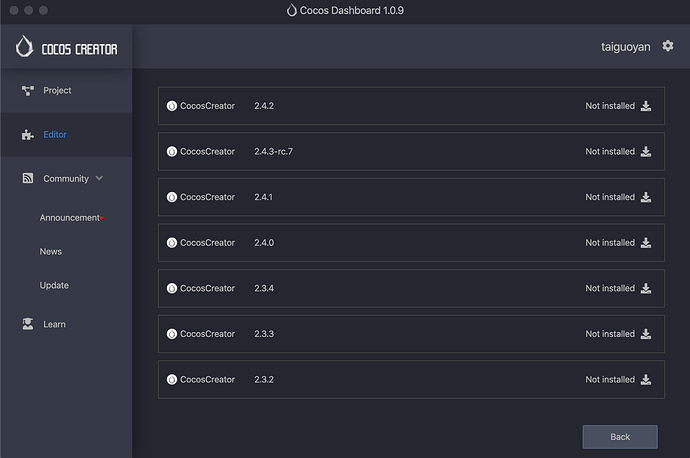Viewport: 690px width, 458px height.
Task: Collapse the Community section chevron
Action: tap(98, 179)
